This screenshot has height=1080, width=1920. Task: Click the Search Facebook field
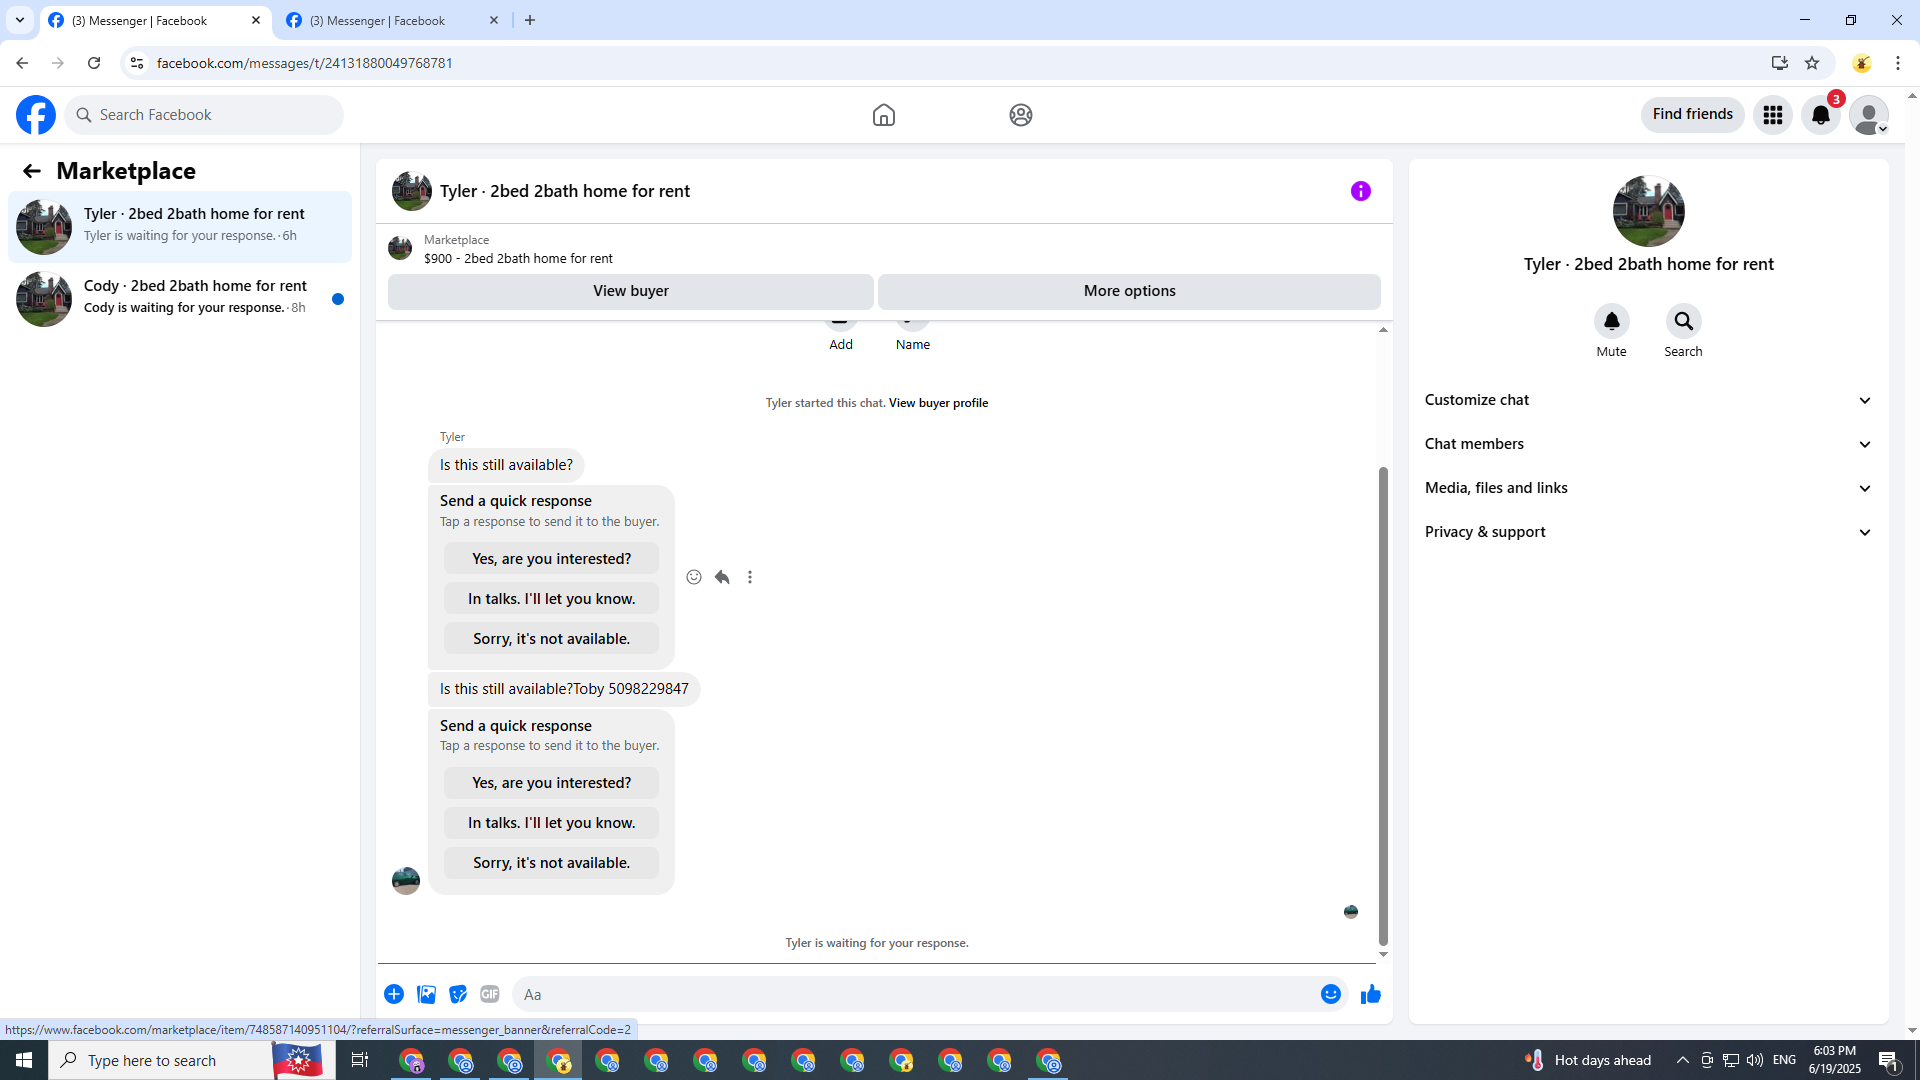[x=204, y=115]
